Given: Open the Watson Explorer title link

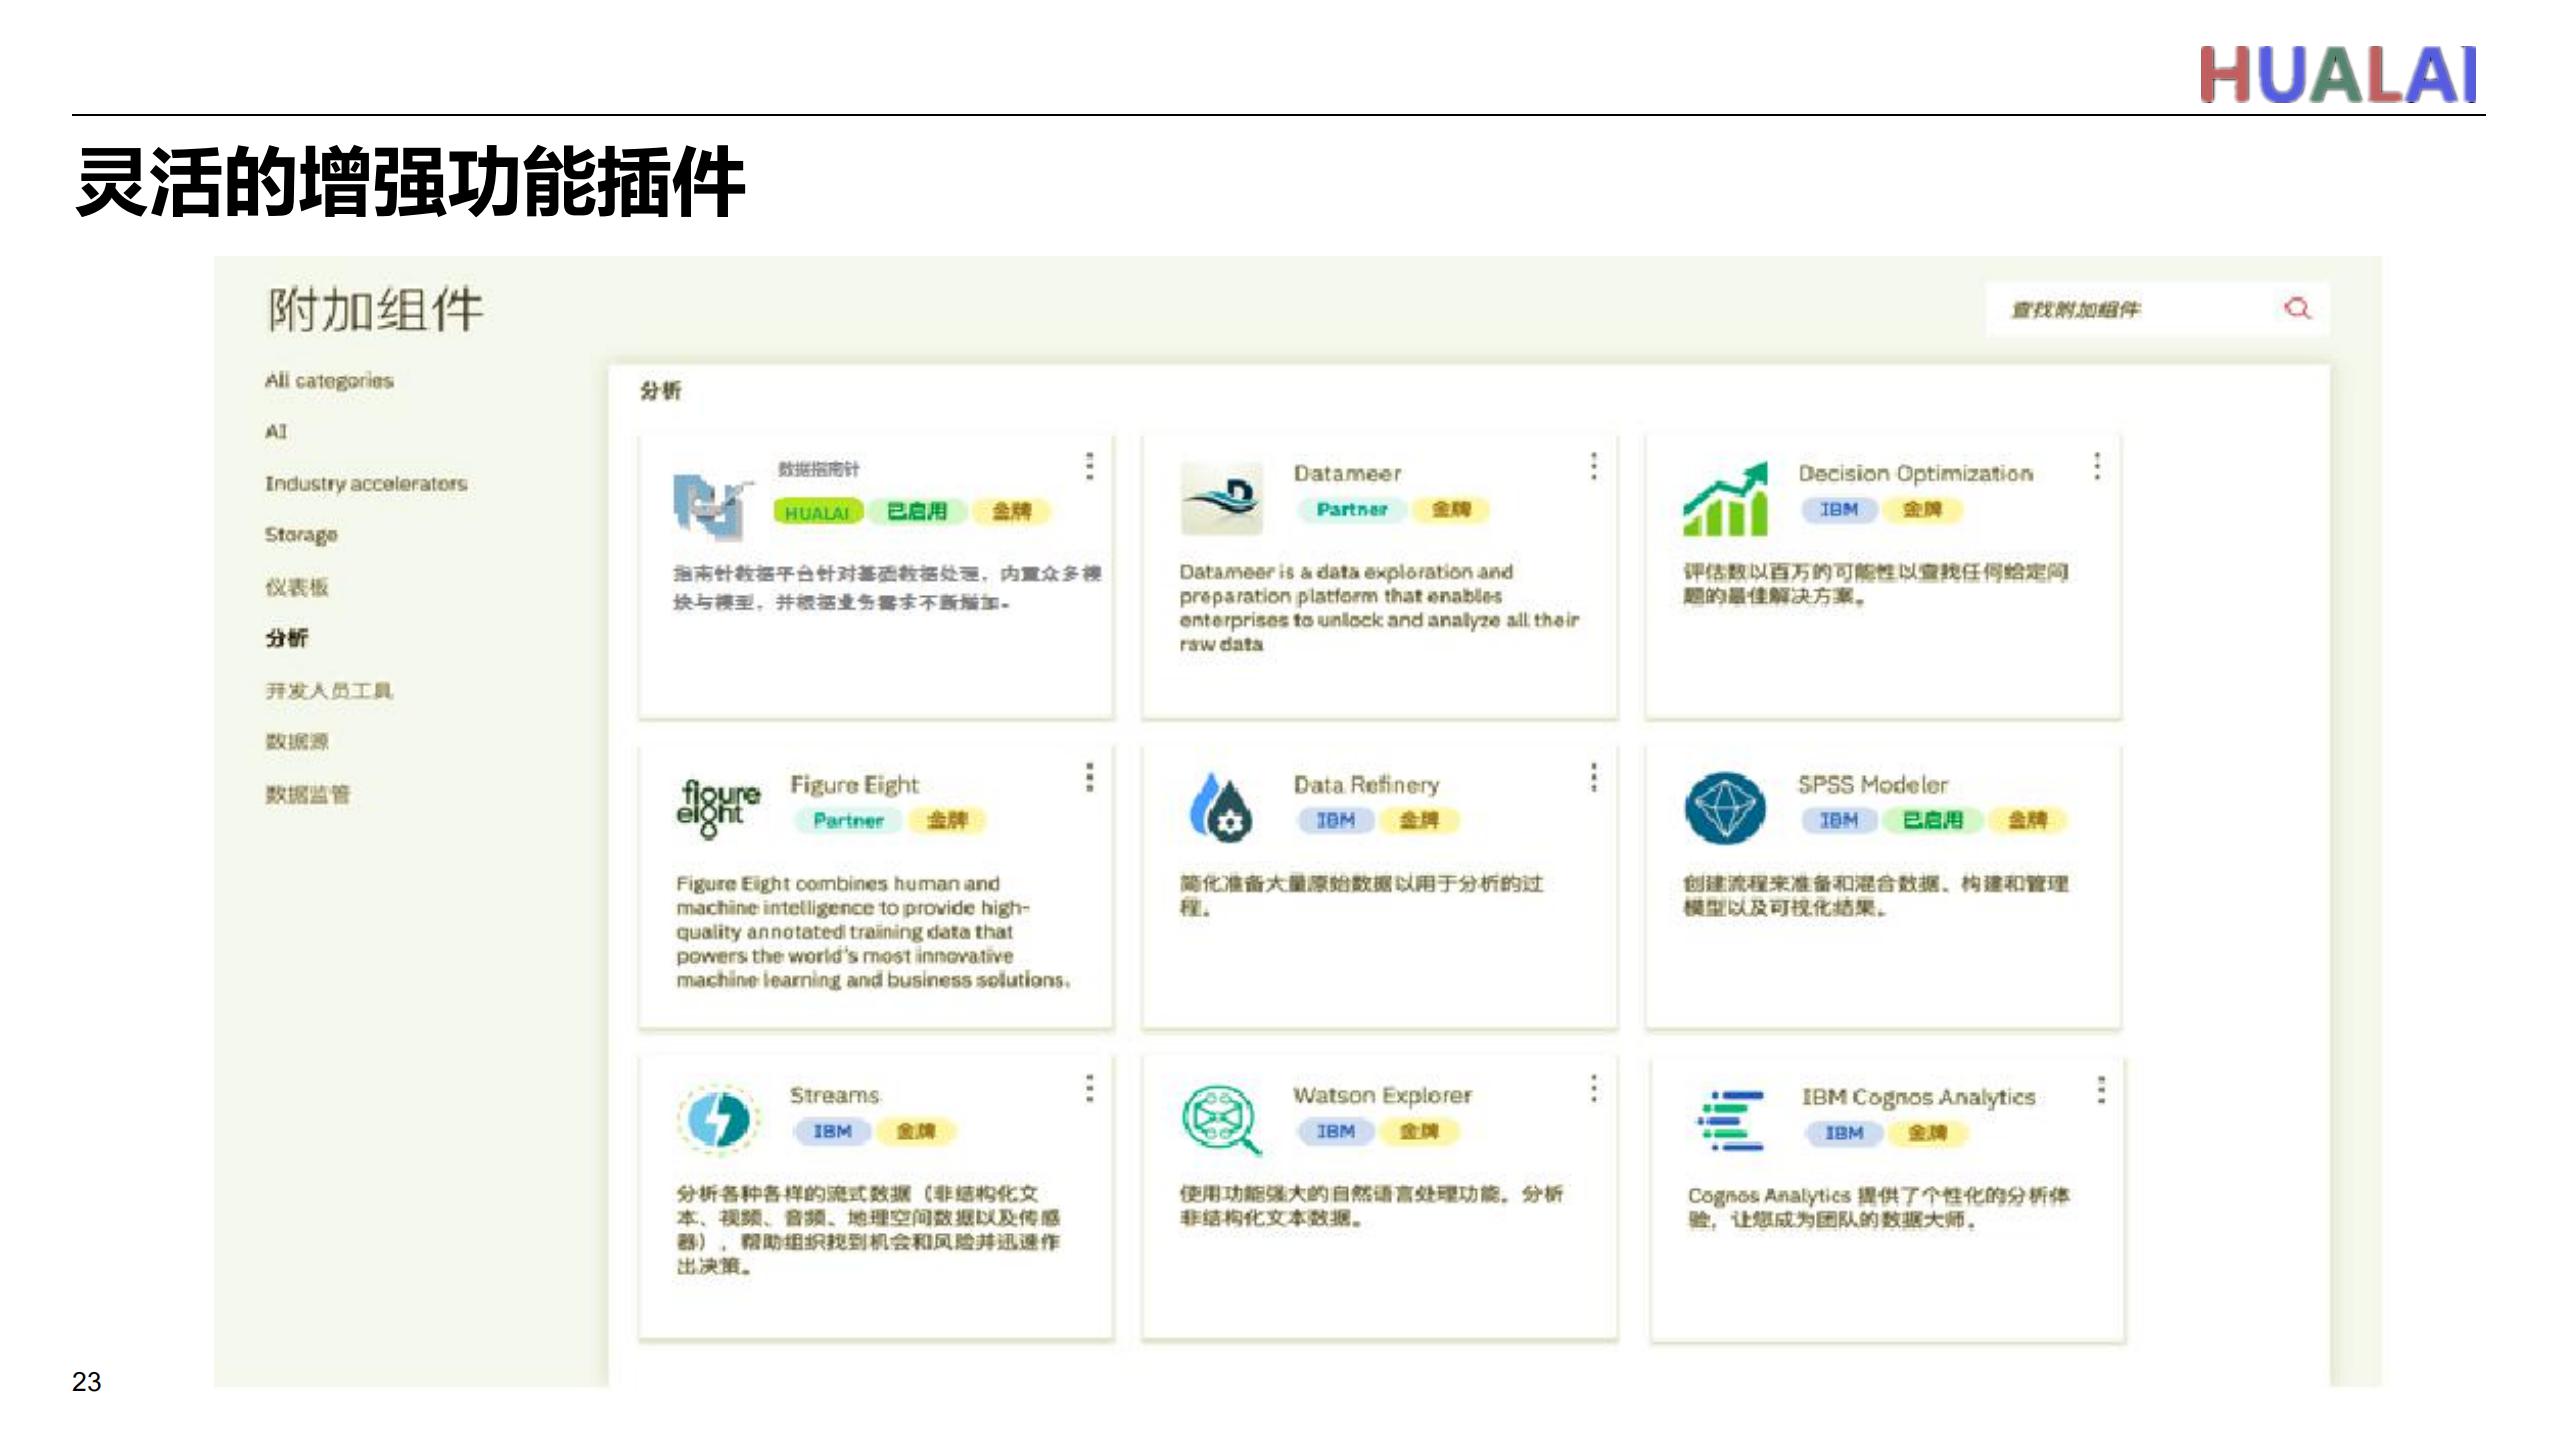Looking at the screenshot, I should click(x=1382, y=1095).
